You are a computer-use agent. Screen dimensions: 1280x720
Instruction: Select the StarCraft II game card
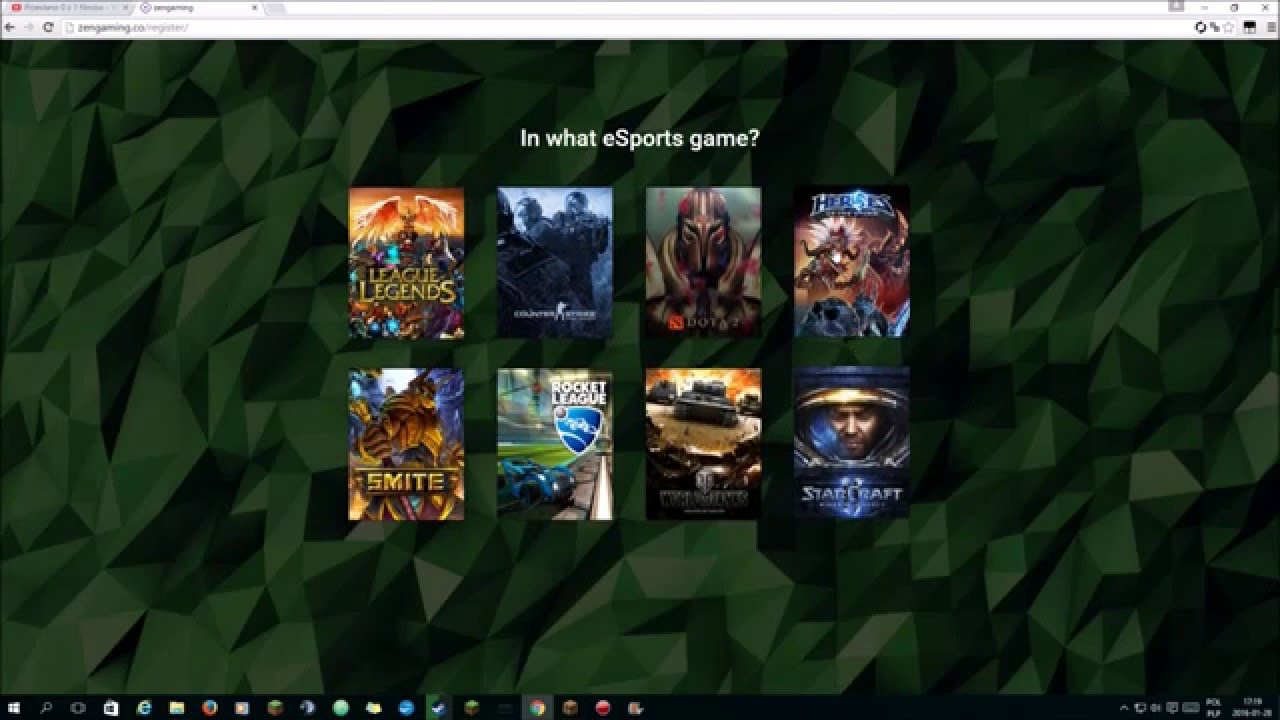click(852, 444)
